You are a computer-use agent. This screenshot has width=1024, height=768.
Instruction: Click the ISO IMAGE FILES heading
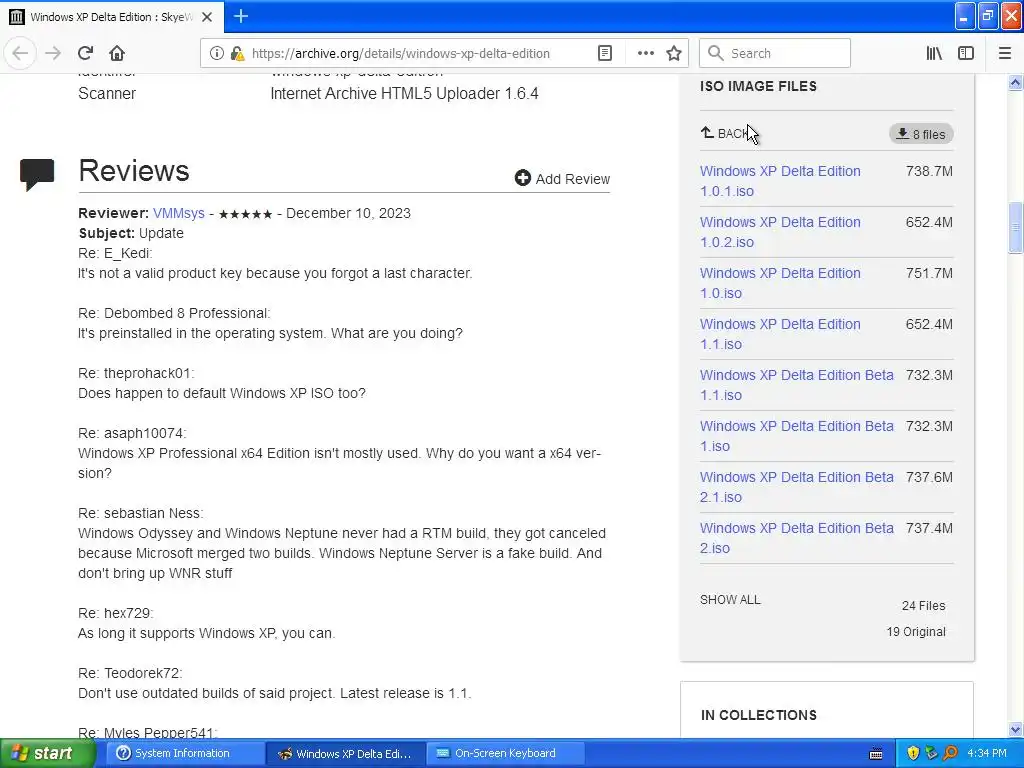coord(758,86)
